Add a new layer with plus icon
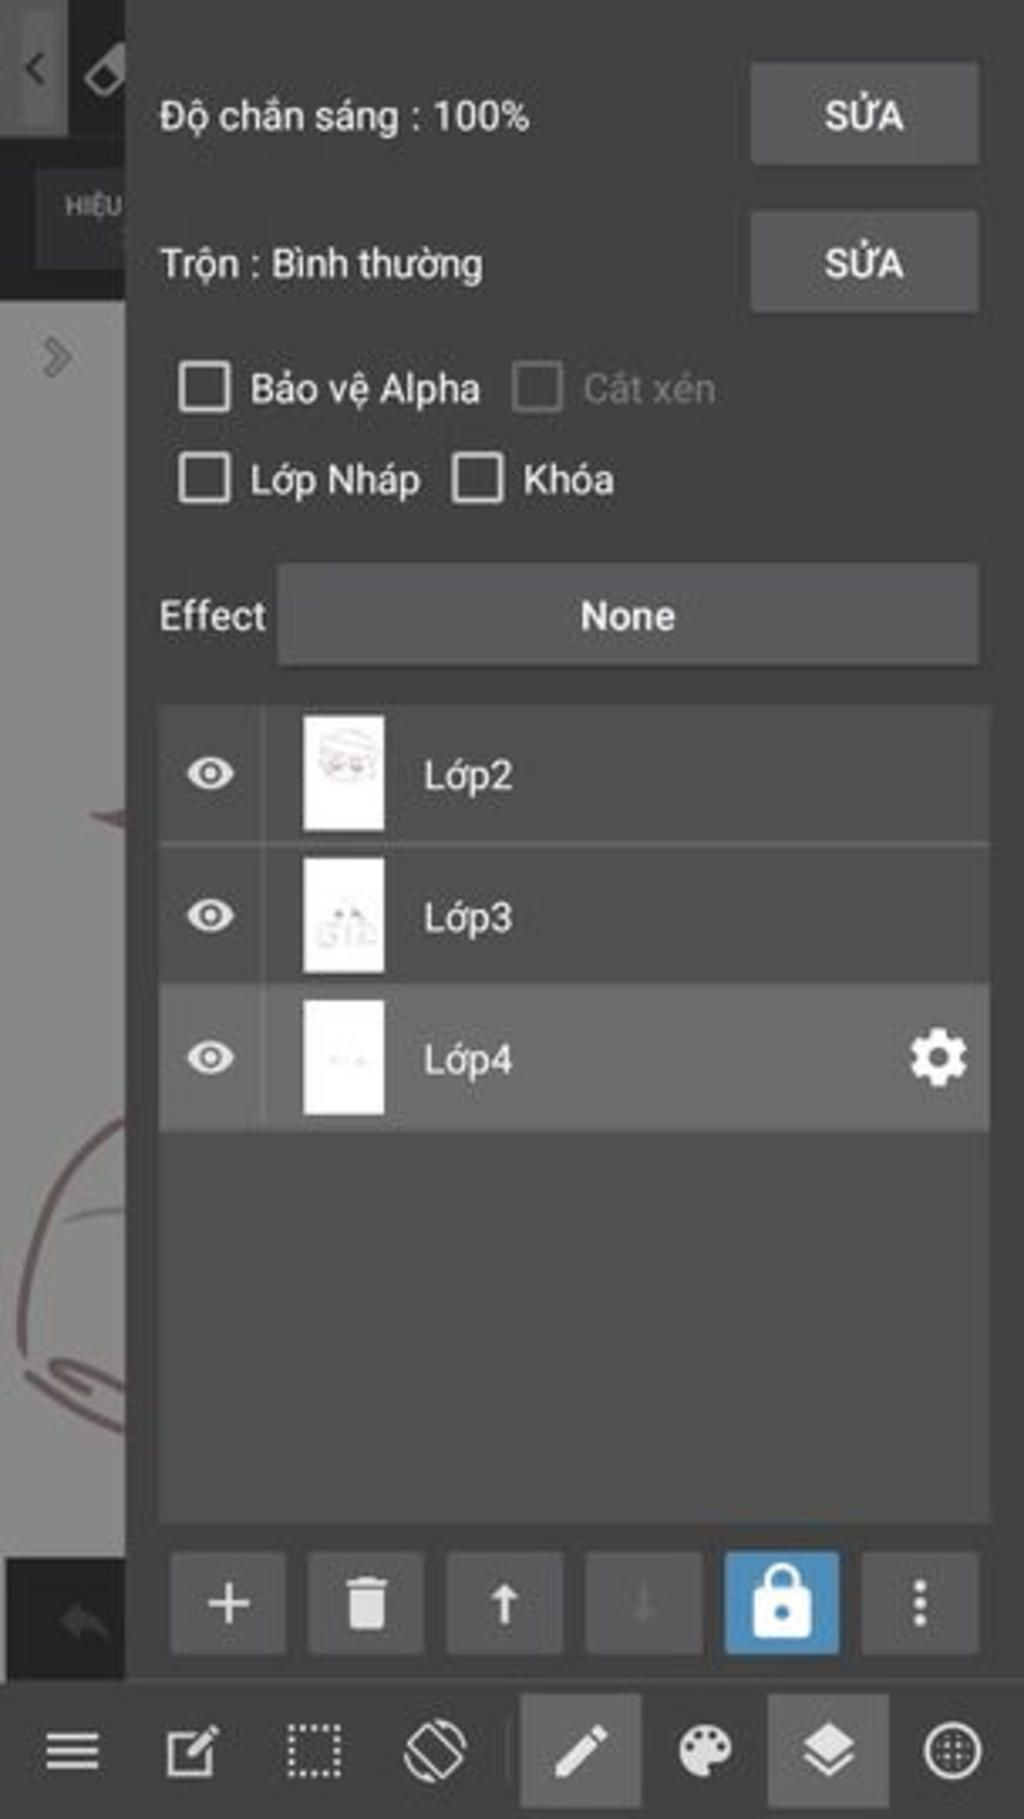Image resolution: width=1024 pixels, height=1819 pixels. (228, 1603)
